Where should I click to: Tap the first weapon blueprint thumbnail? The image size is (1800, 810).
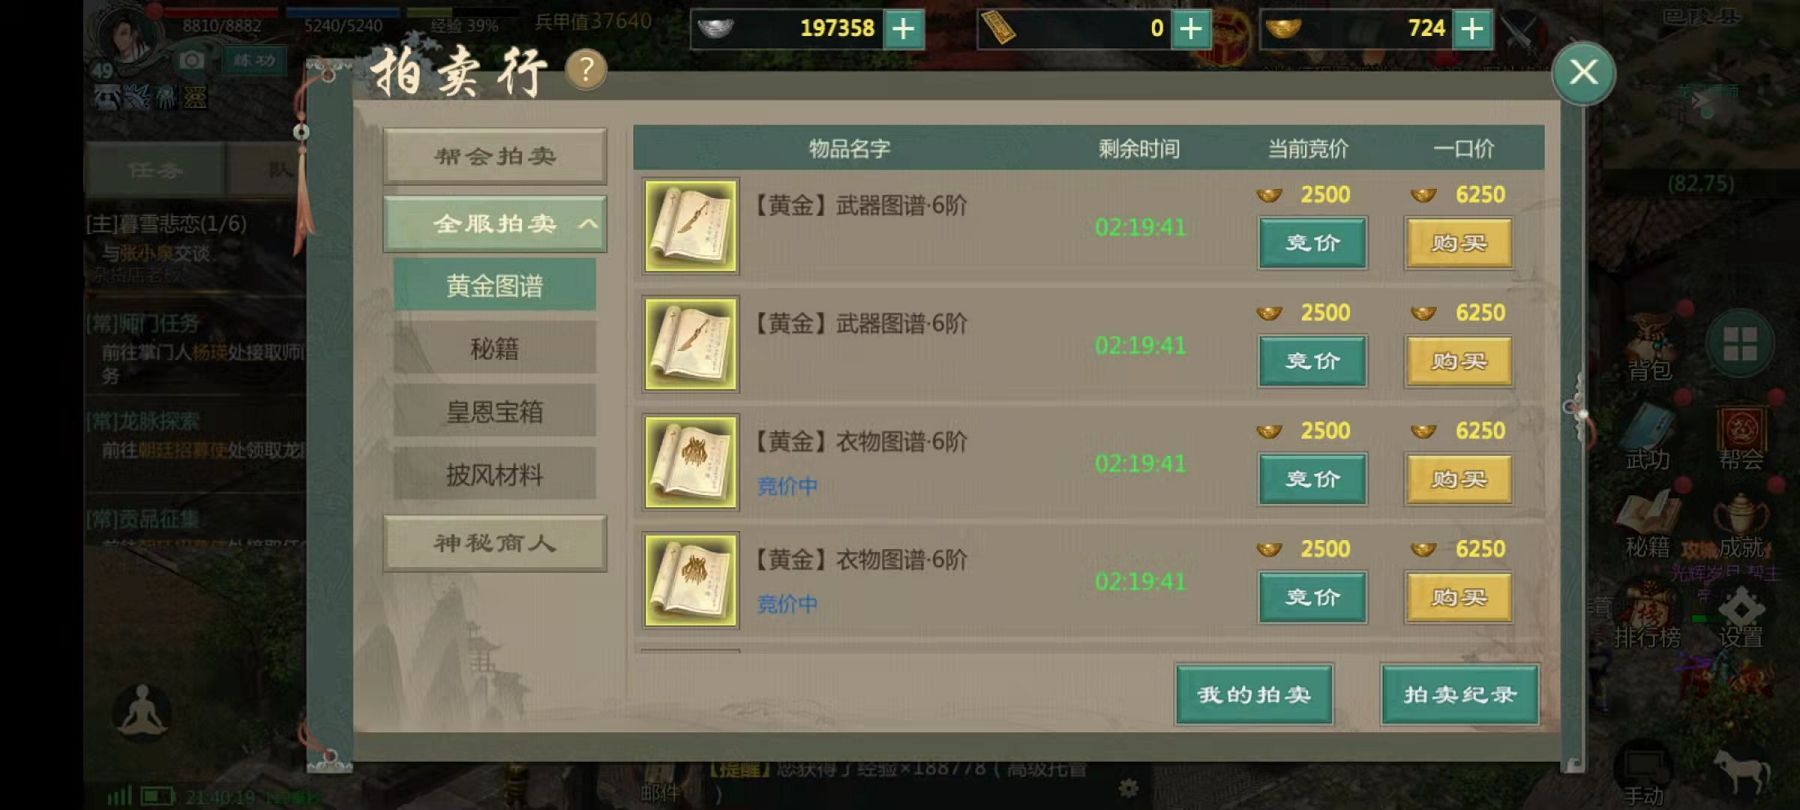[691, 226]
